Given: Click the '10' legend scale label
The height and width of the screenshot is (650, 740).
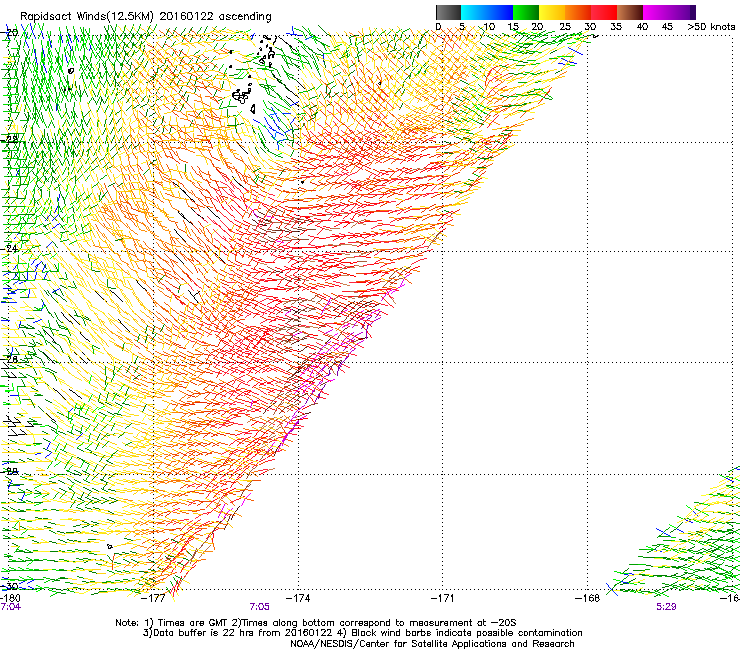Looking at the screenshot, I should coord(489,27).
